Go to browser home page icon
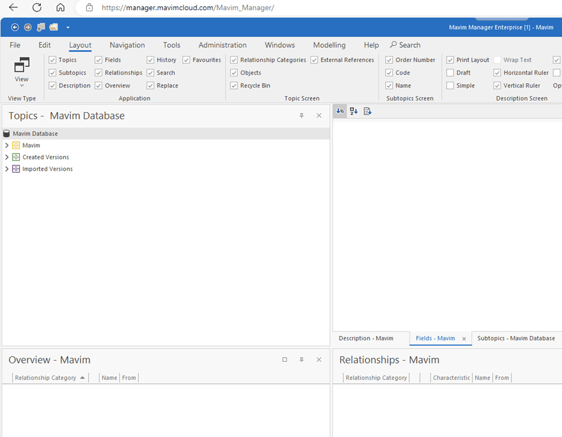The image size is (562, 437). point(60,7)
